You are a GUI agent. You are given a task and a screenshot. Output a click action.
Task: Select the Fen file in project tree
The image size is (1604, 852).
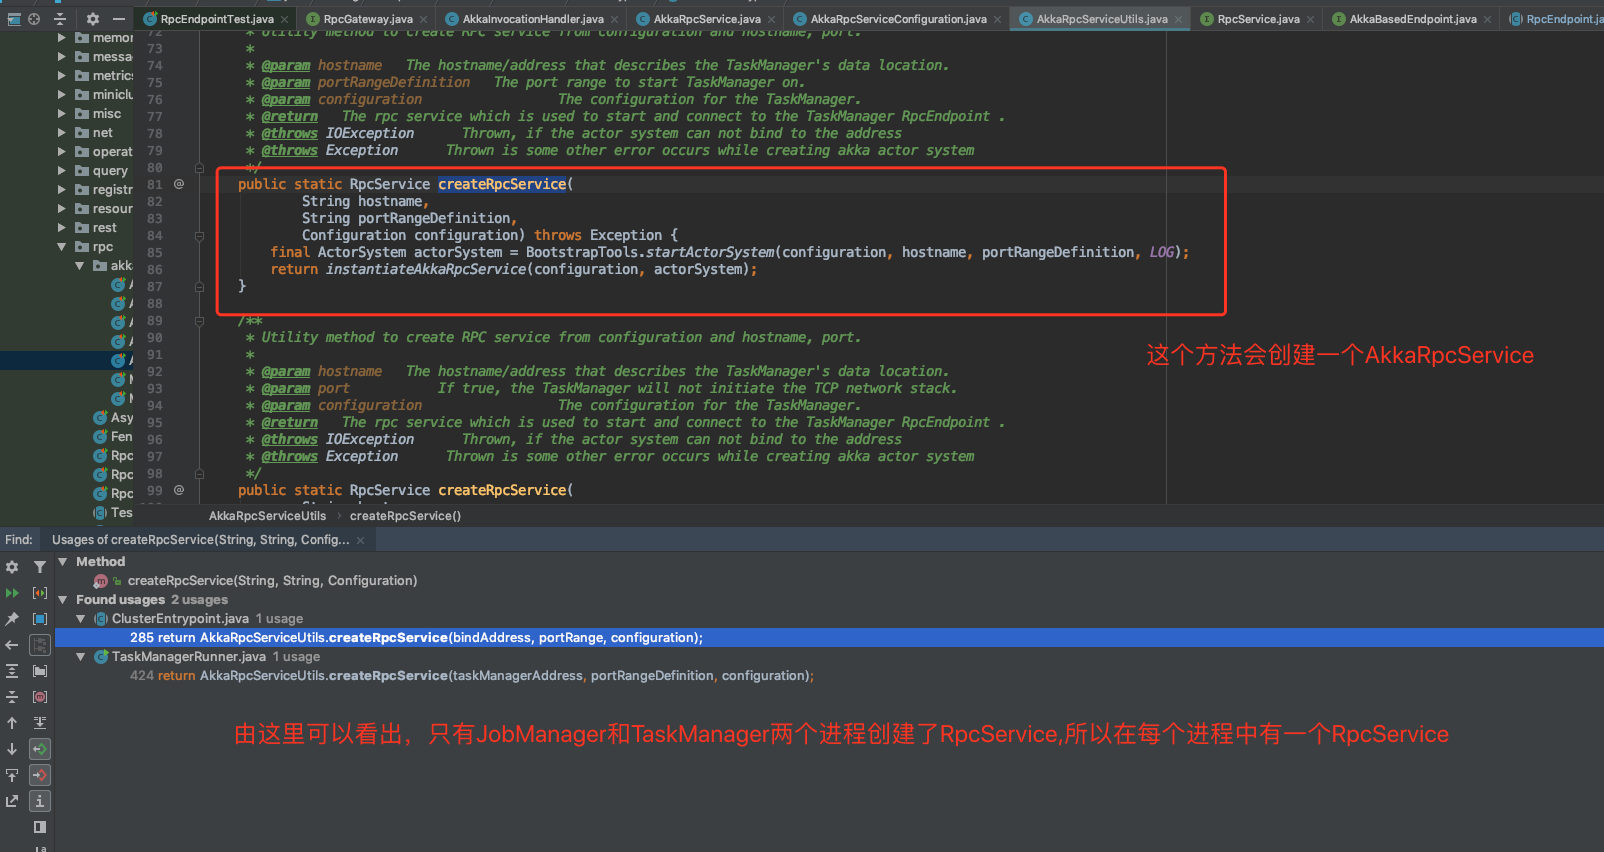point(121,437)
